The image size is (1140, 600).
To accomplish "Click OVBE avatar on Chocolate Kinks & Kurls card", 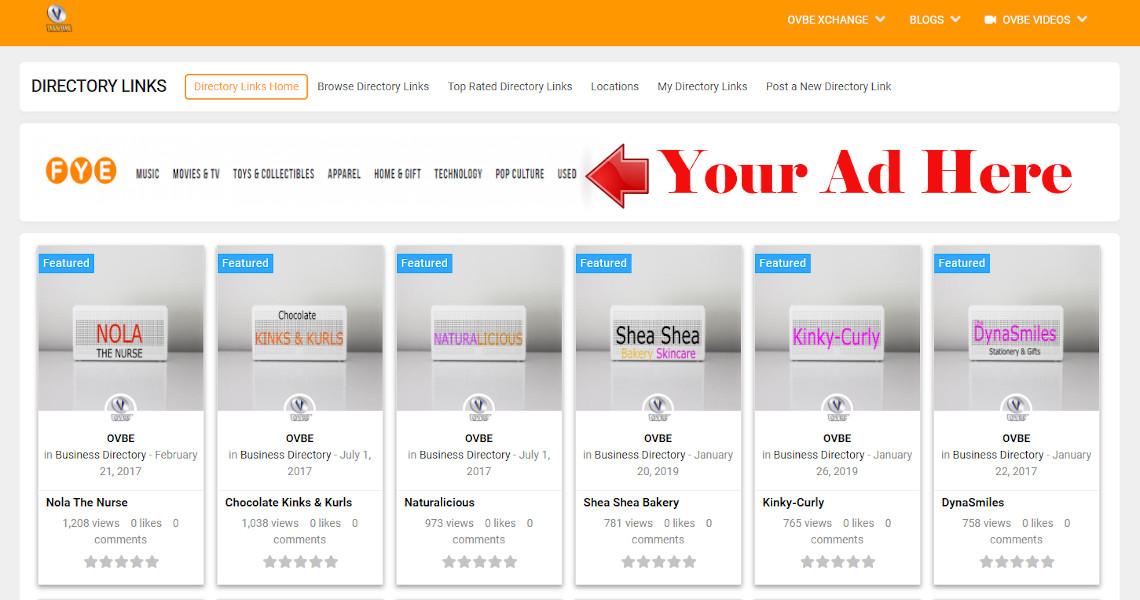I will pyautogui.click(x=300, y=408).
